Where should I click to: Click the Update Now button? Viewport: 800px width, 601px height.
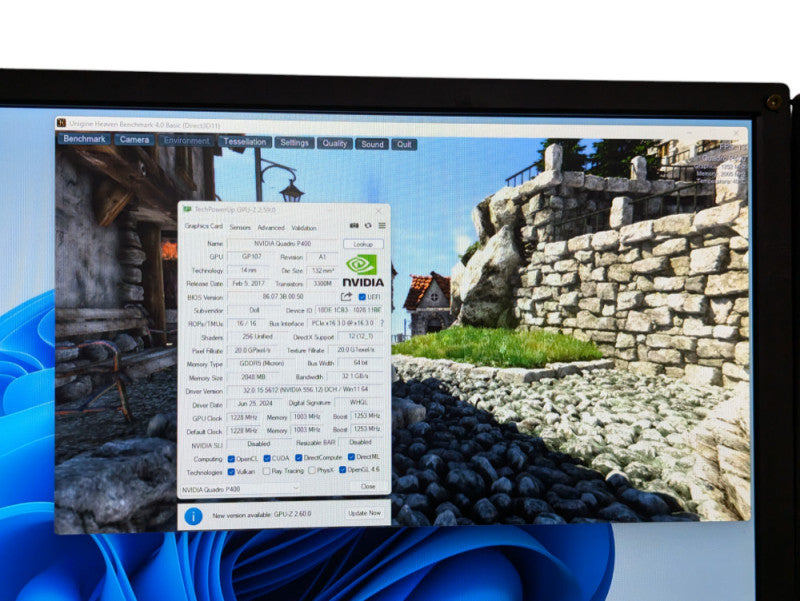pos(364,513)
